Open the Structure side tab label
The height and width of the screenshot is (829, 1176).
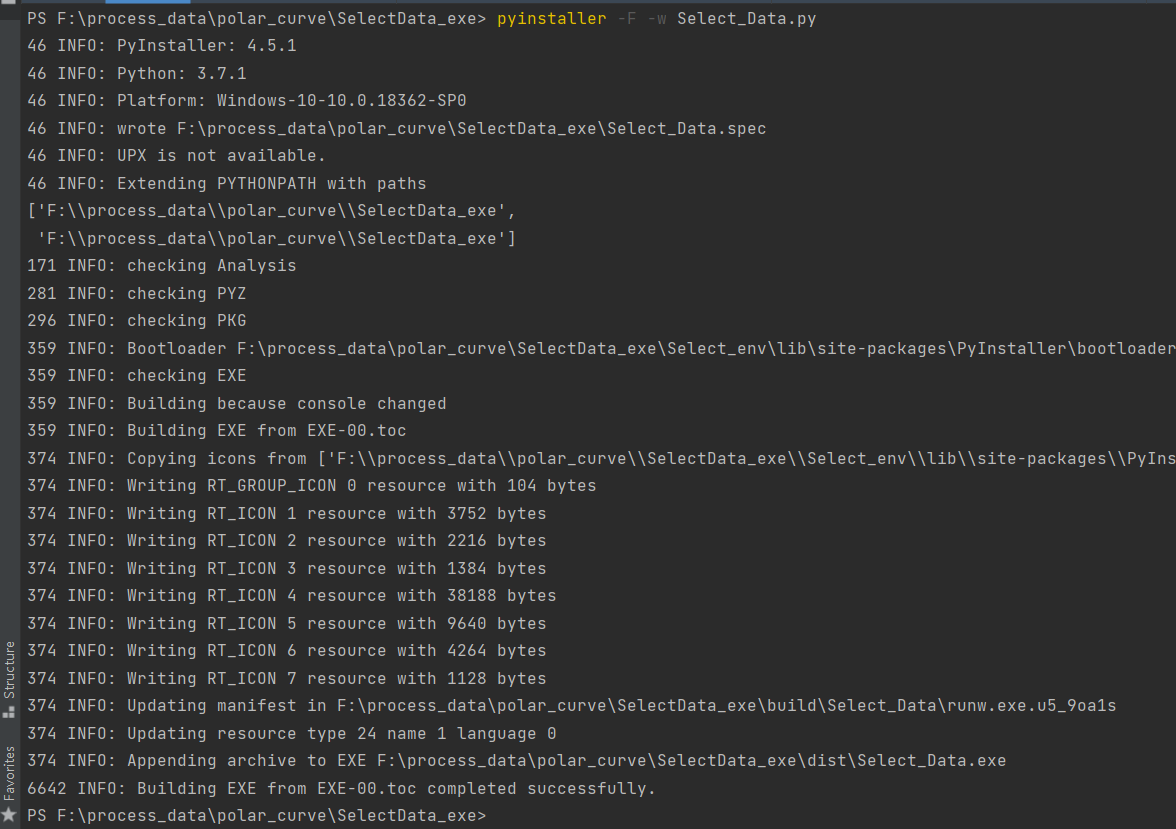click(x=9, y=669)
